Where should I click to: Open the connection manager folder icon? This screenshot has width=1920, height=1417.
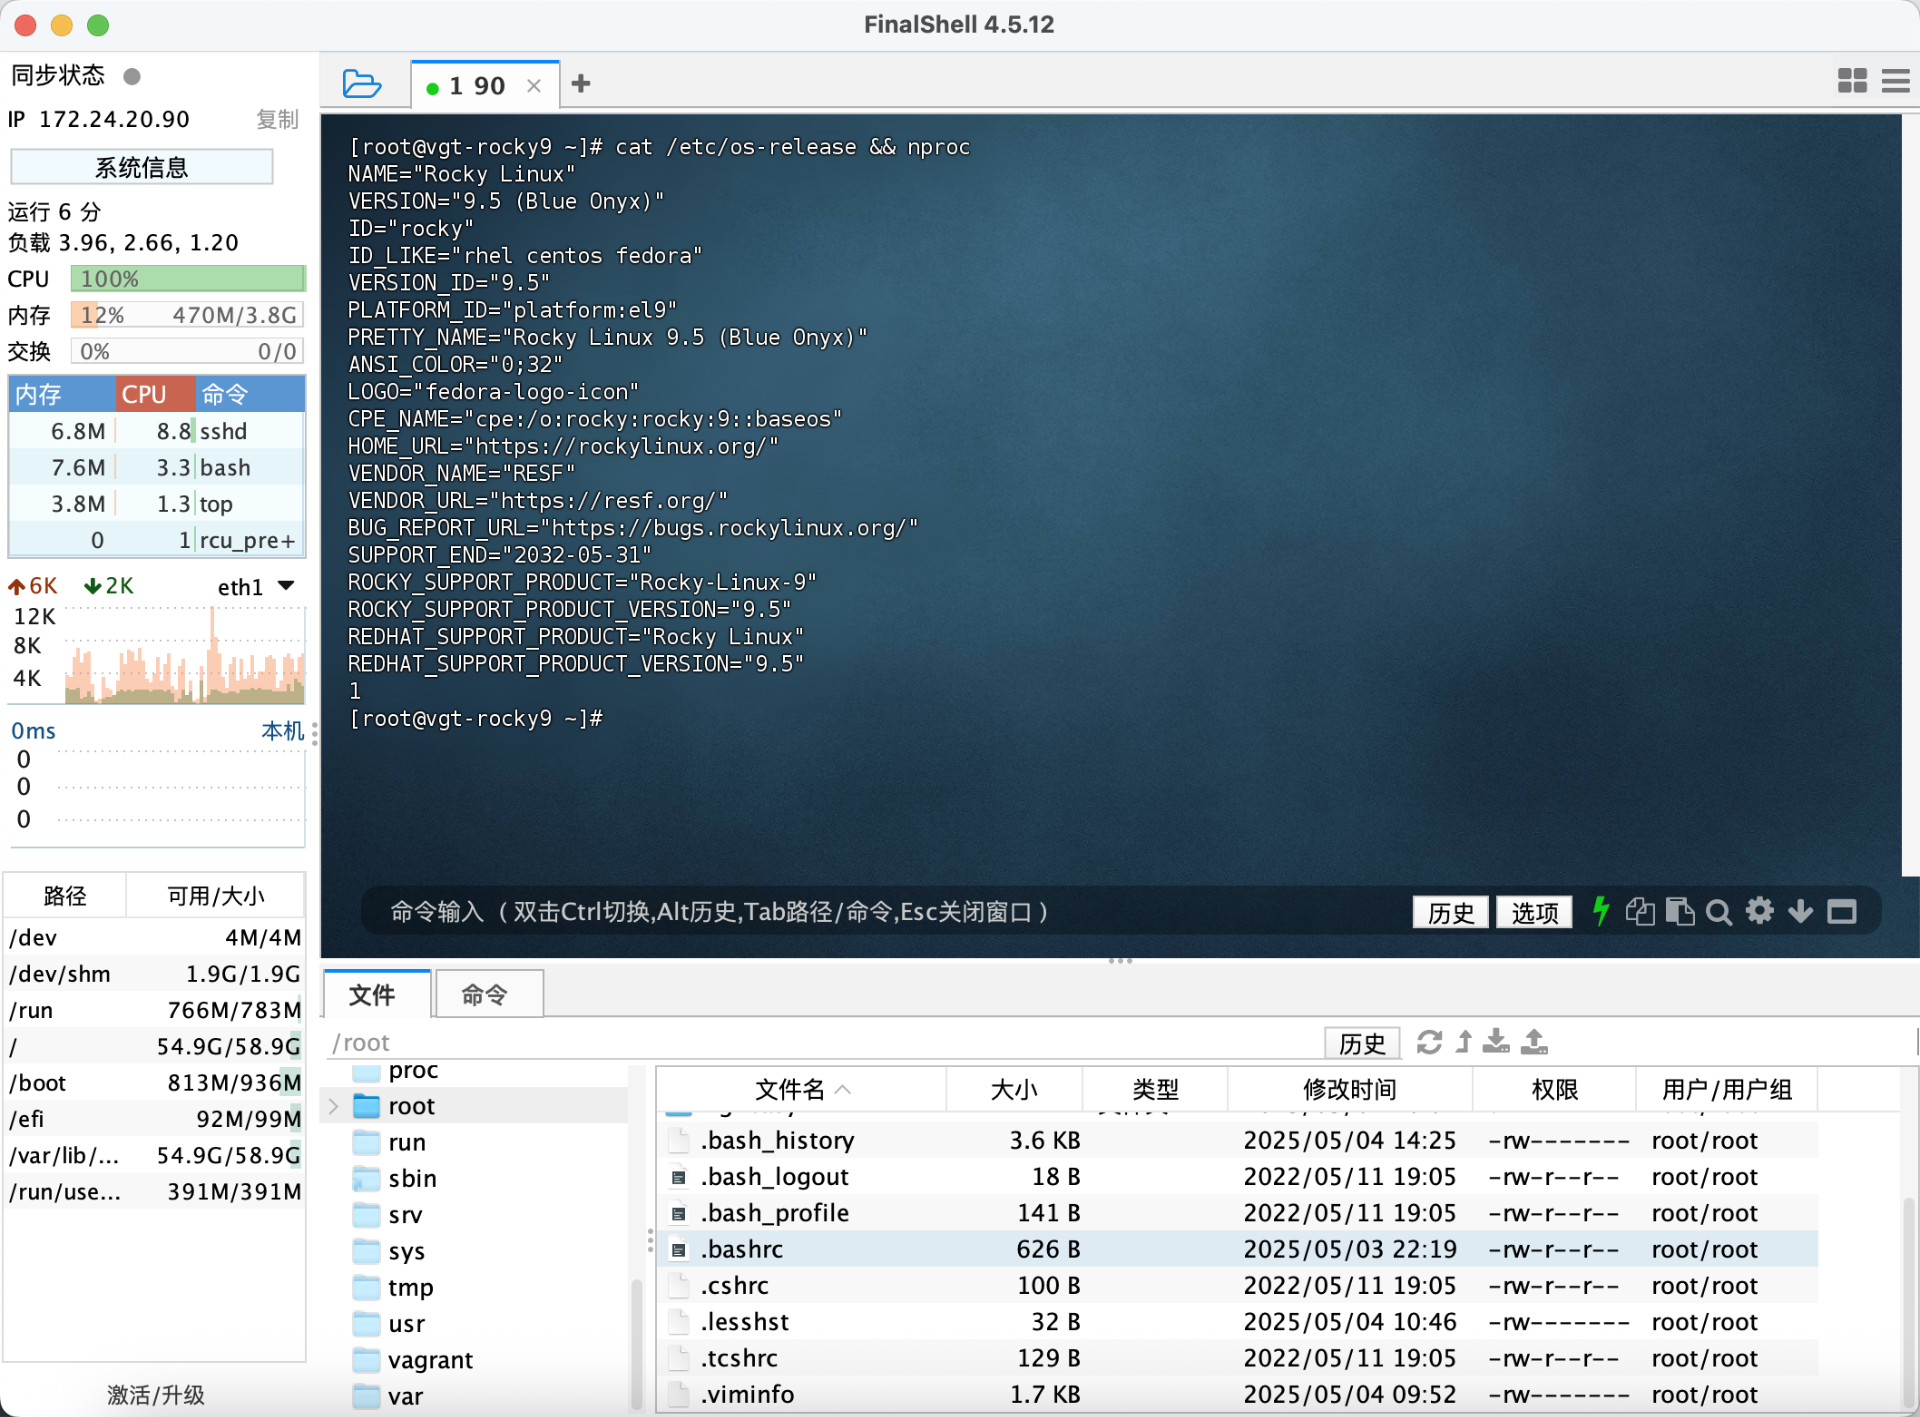click(x=361, y=84)
